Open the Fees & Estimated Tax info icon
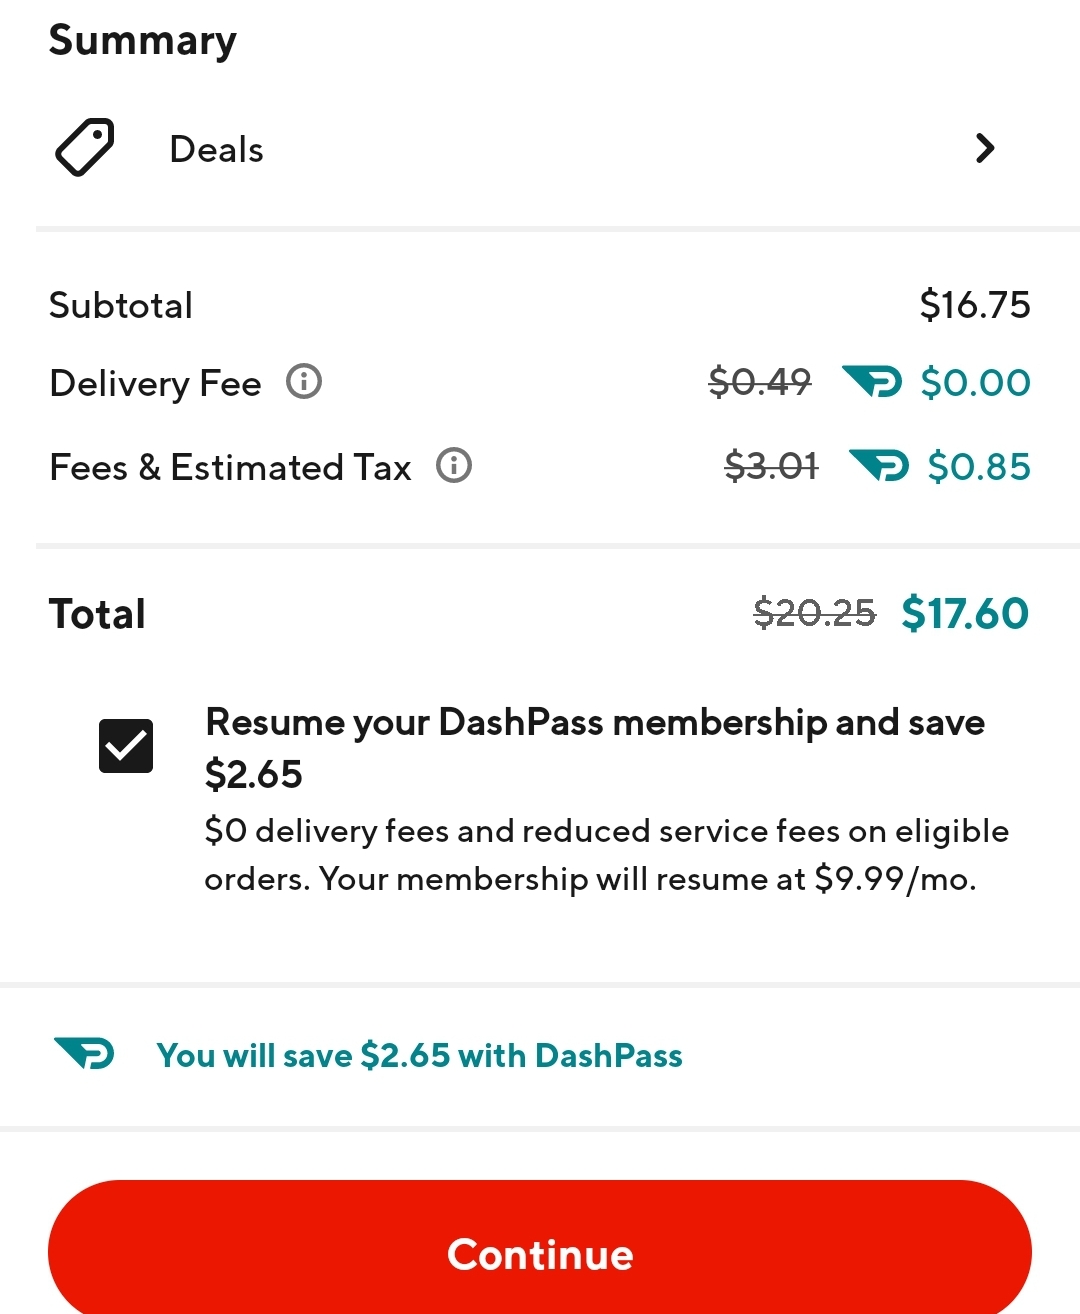Viewport: 1080px width, 1314px height. pyautogui.click(x=454, y=465)
